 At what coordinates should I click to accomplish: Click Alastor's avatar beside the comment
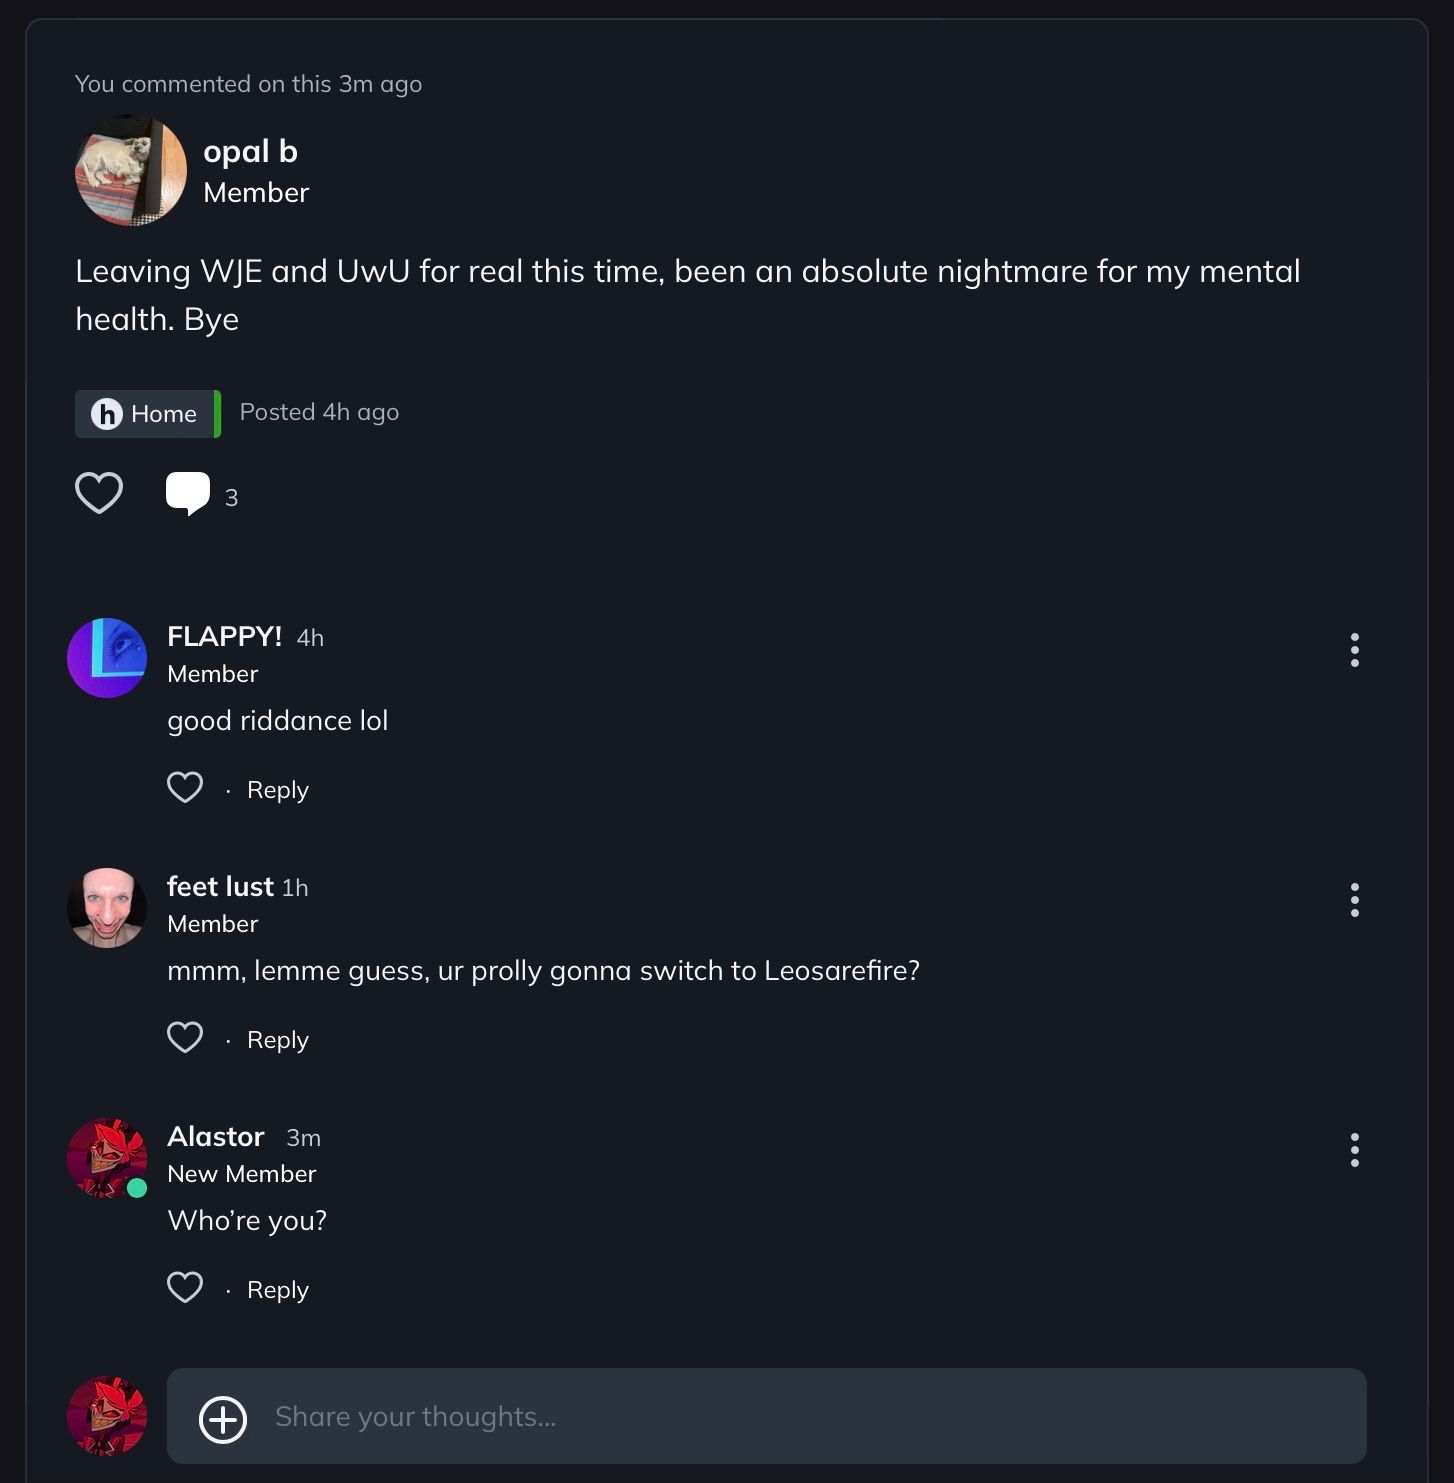(107, 1158)
